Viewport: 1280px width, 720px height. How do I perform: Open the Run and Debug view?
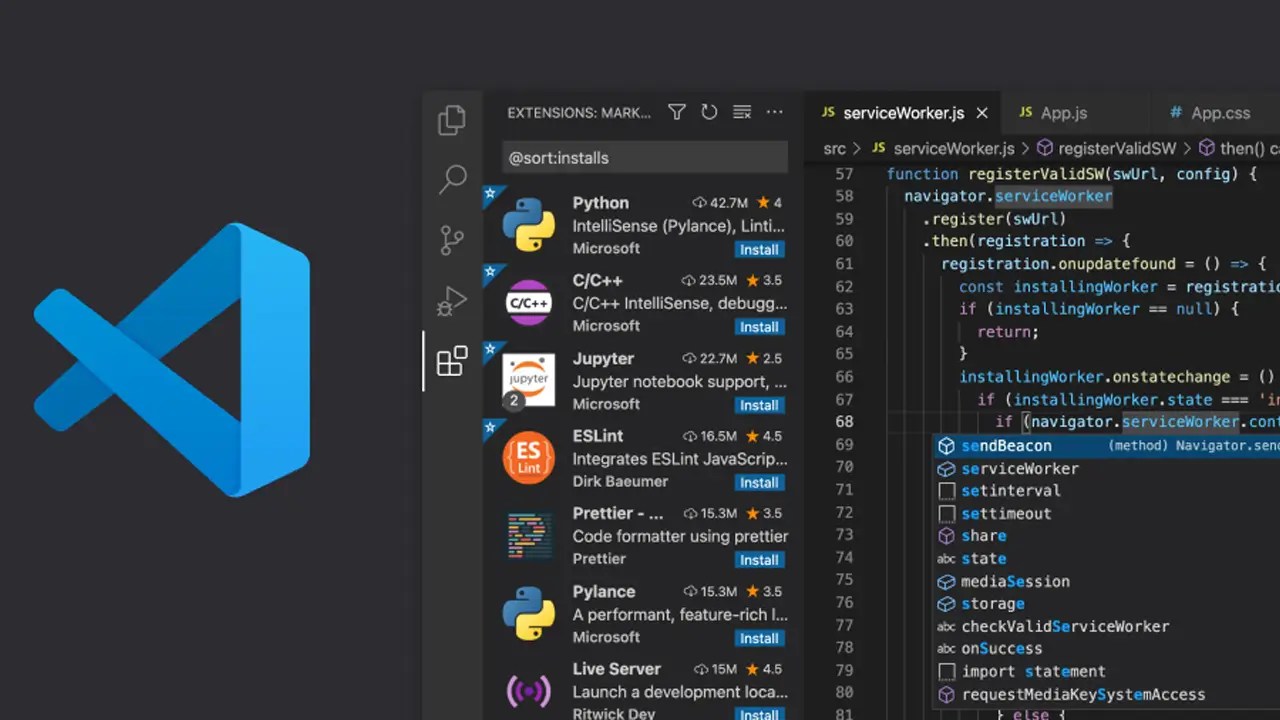pos(451,300)
